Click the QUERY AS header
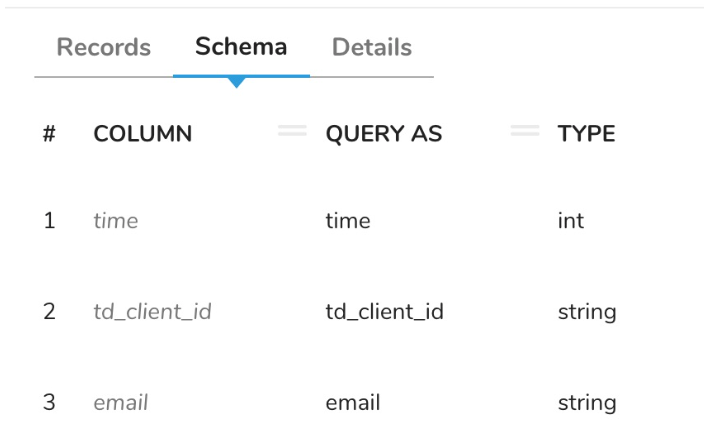This screenshot has width=706, height=422. [x=383, y=133]
